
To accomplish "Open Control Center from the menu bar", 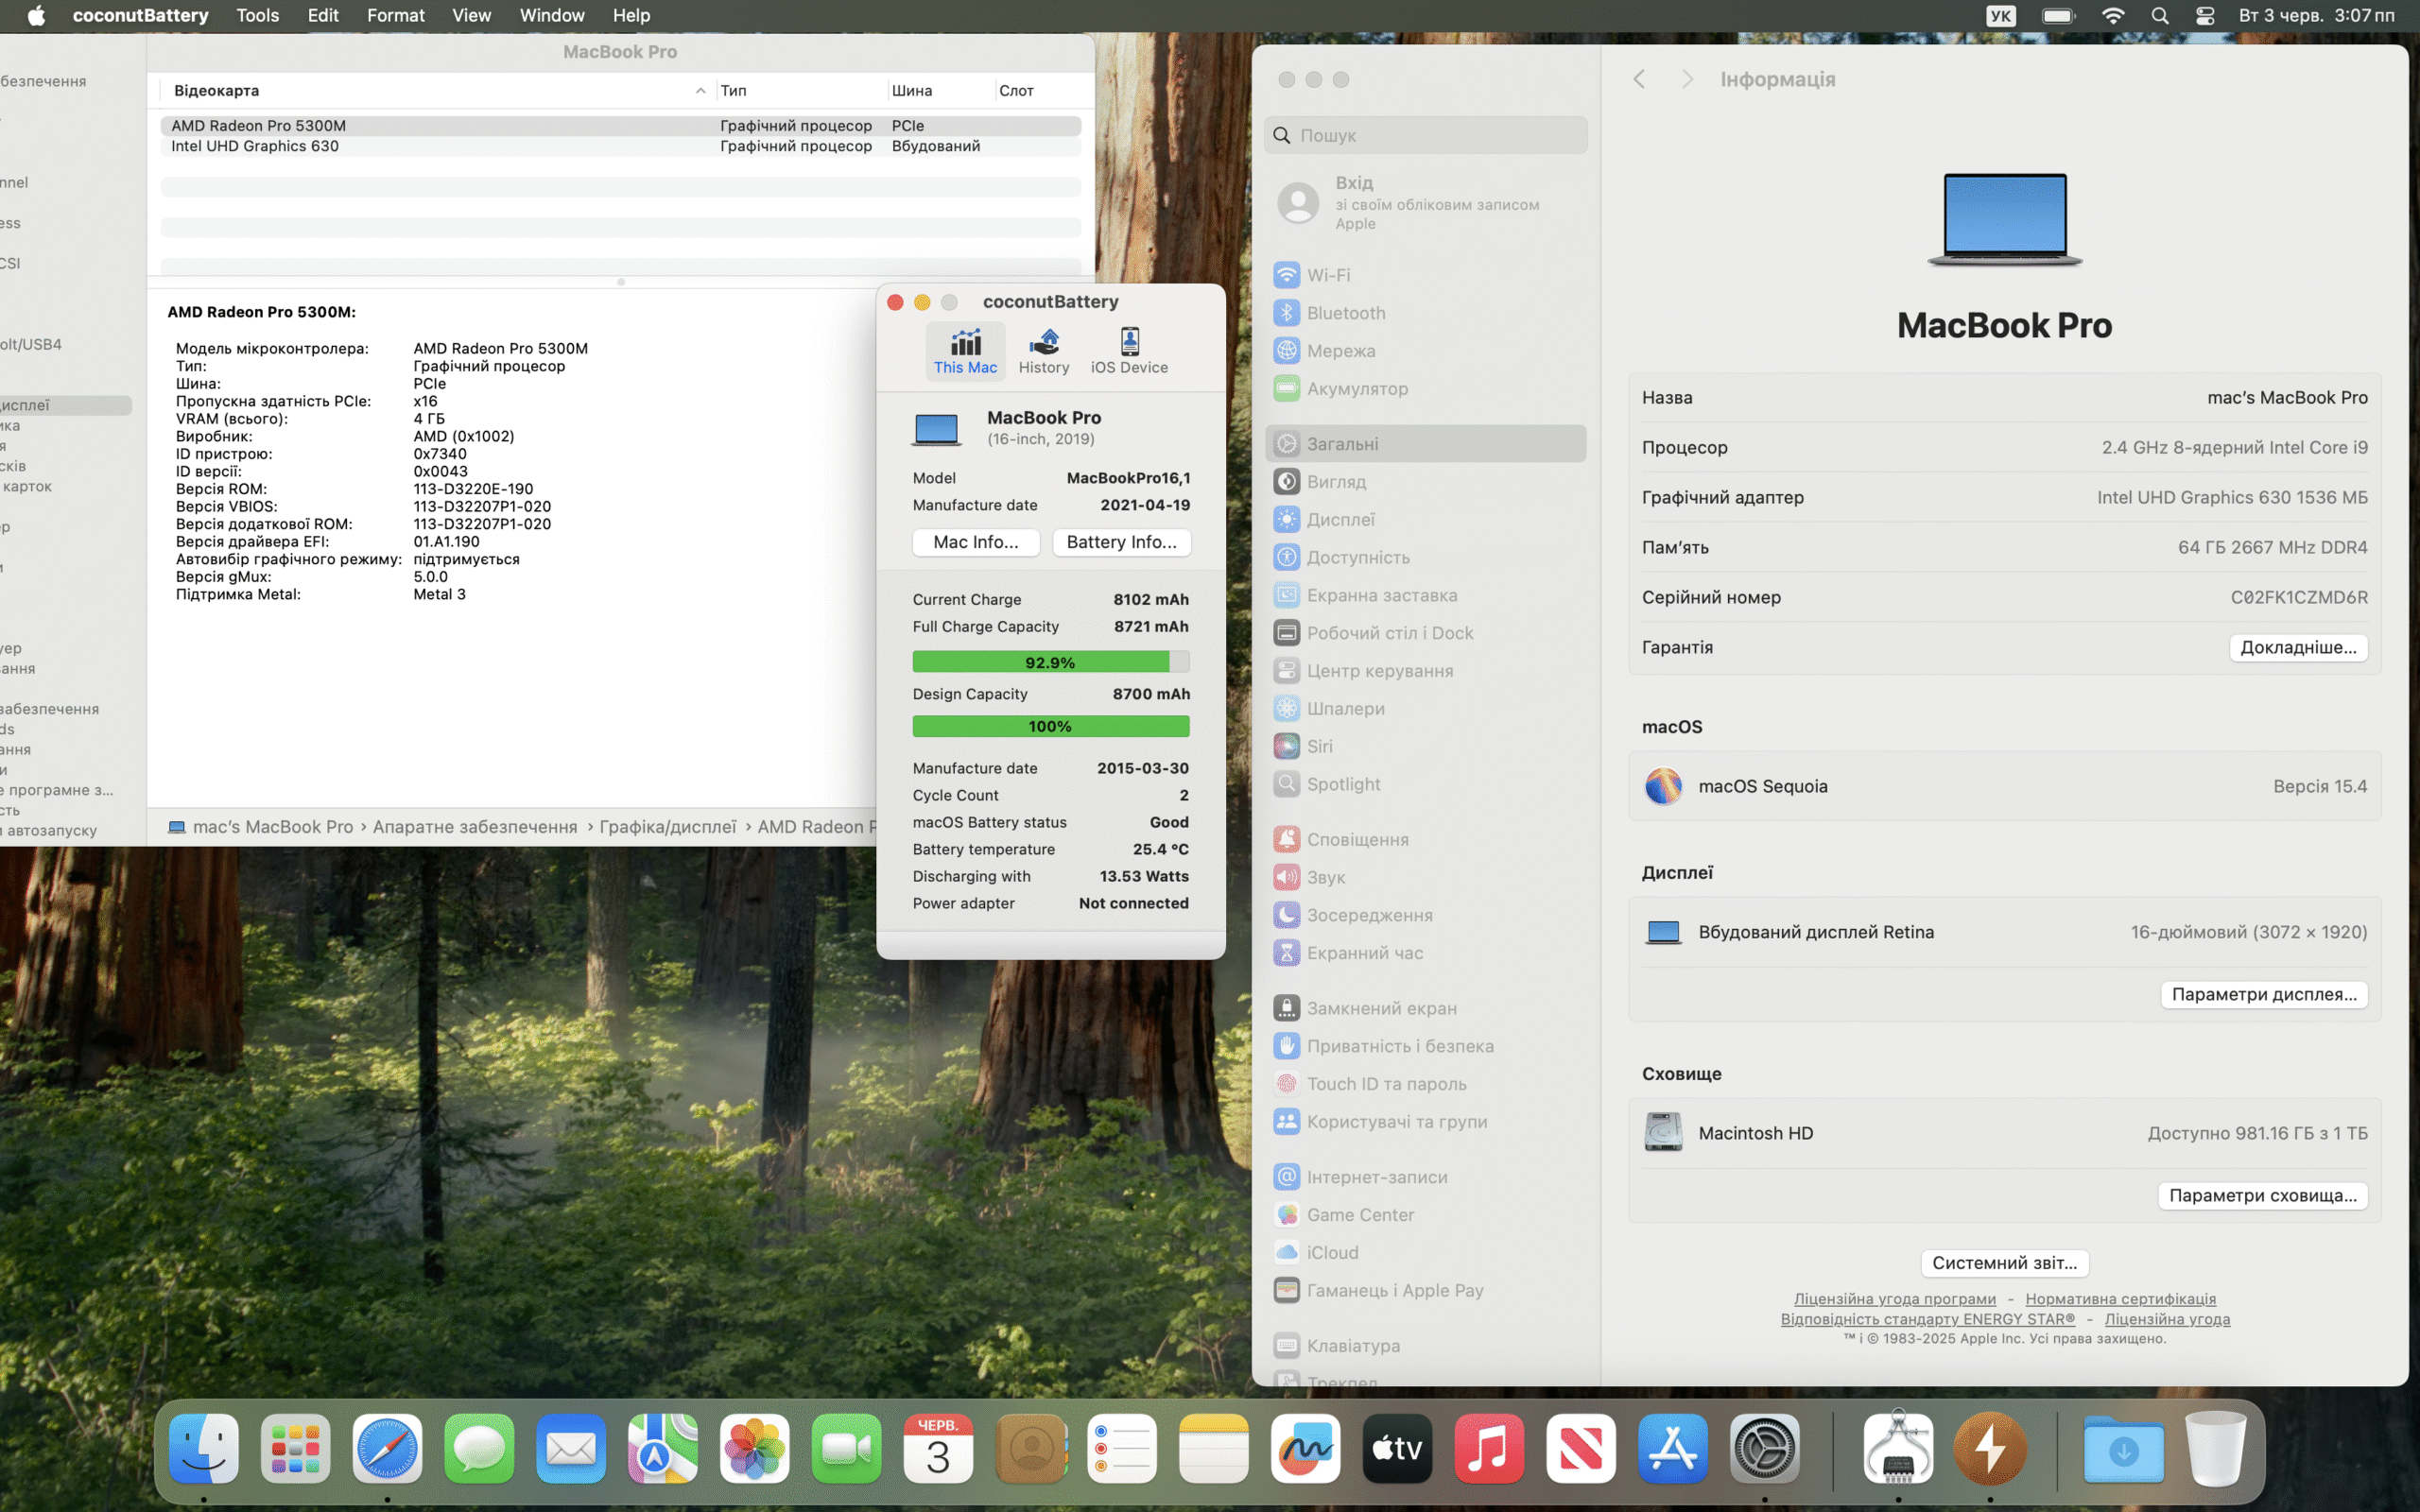I will [2205, 15].
